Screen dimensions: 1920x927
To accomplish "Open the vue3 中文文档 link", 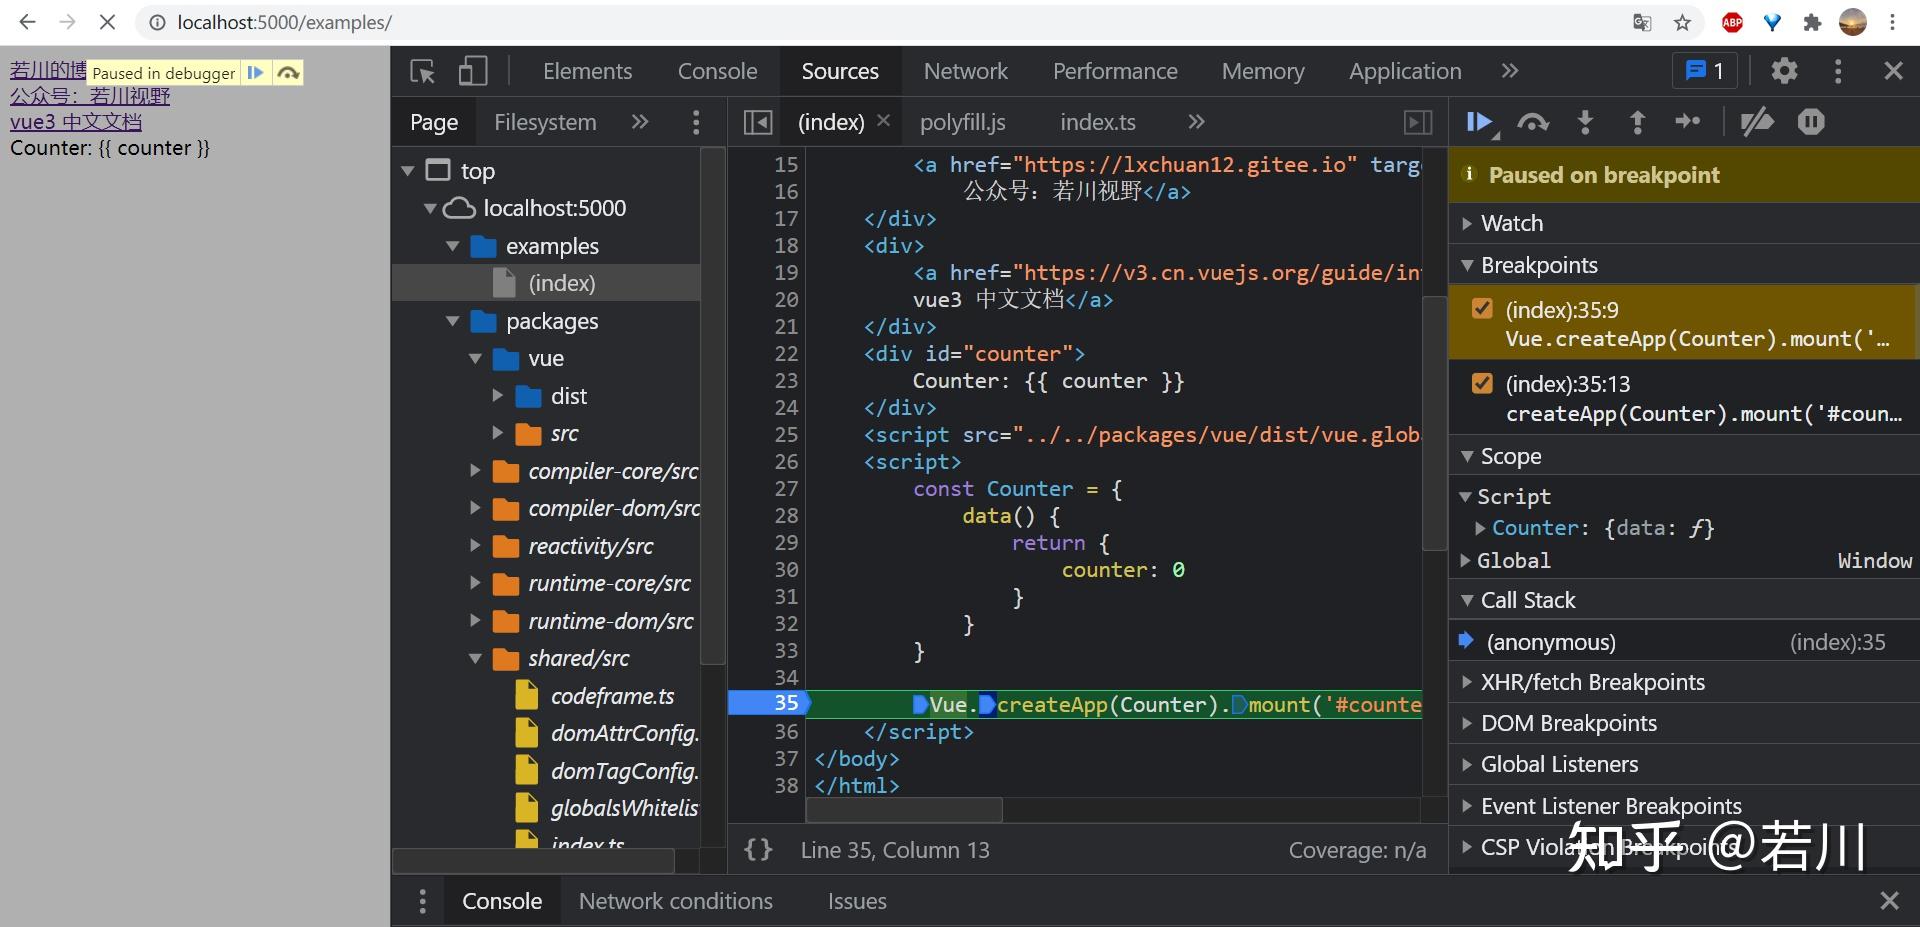I will 76,122.
